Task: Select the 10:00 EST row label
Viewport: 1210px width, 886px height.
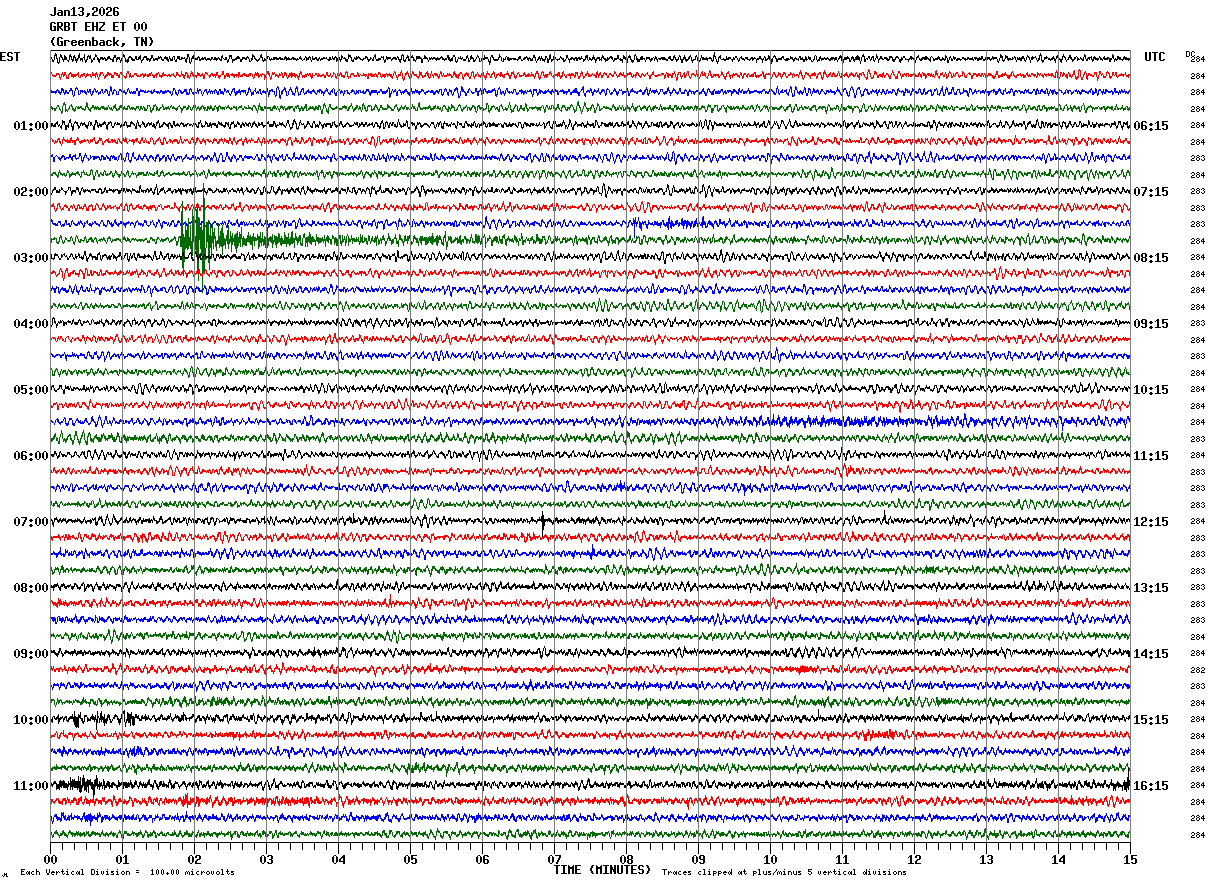Action: tap(30, 720)
